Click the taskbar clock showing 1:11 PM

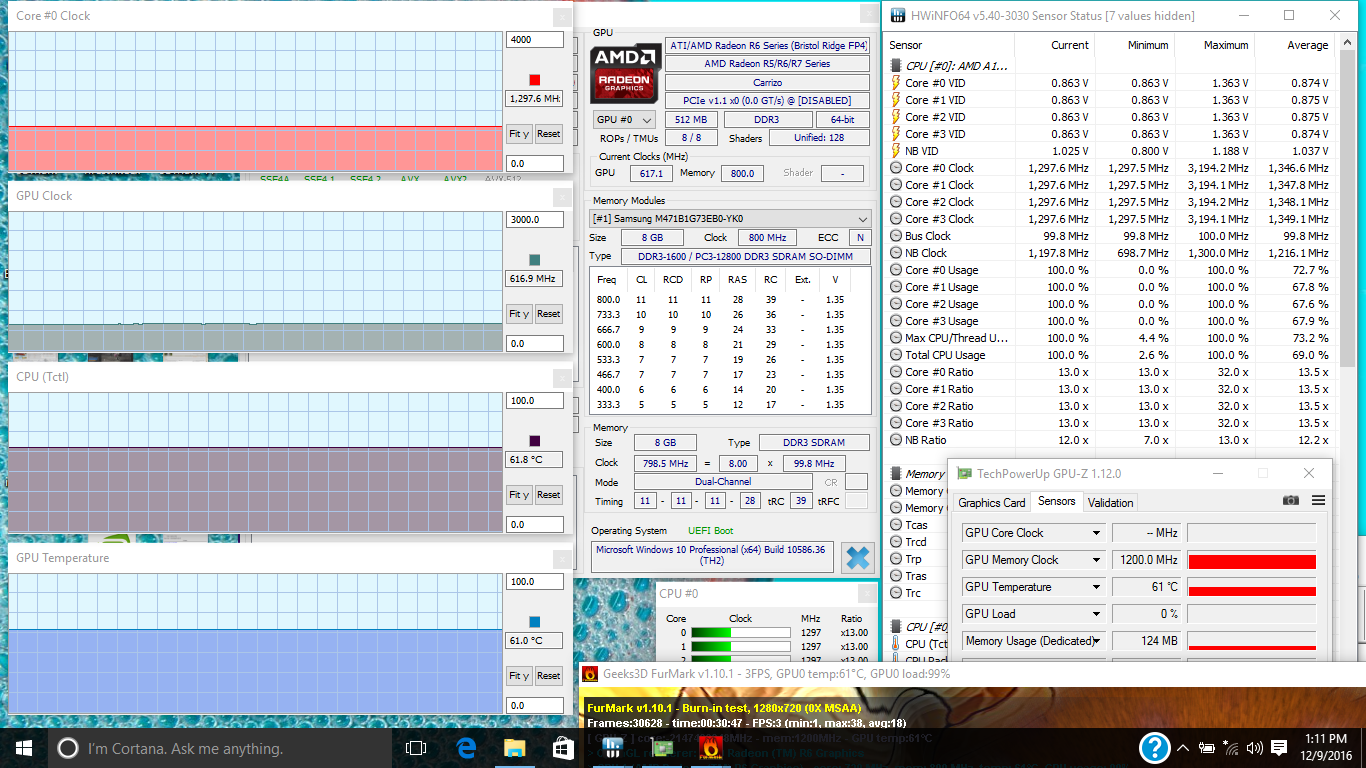(1325, 748)
